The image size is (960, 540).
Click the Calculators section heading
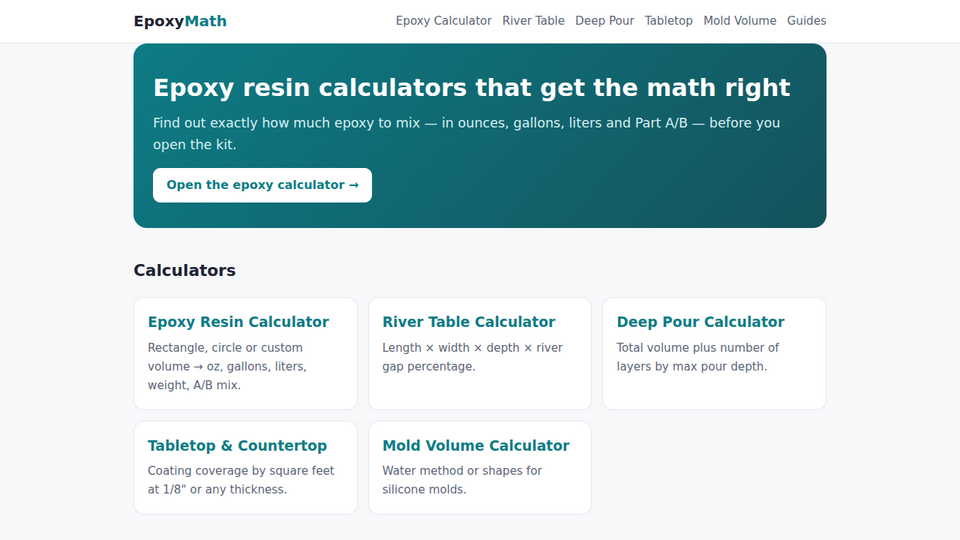[184, 270]
